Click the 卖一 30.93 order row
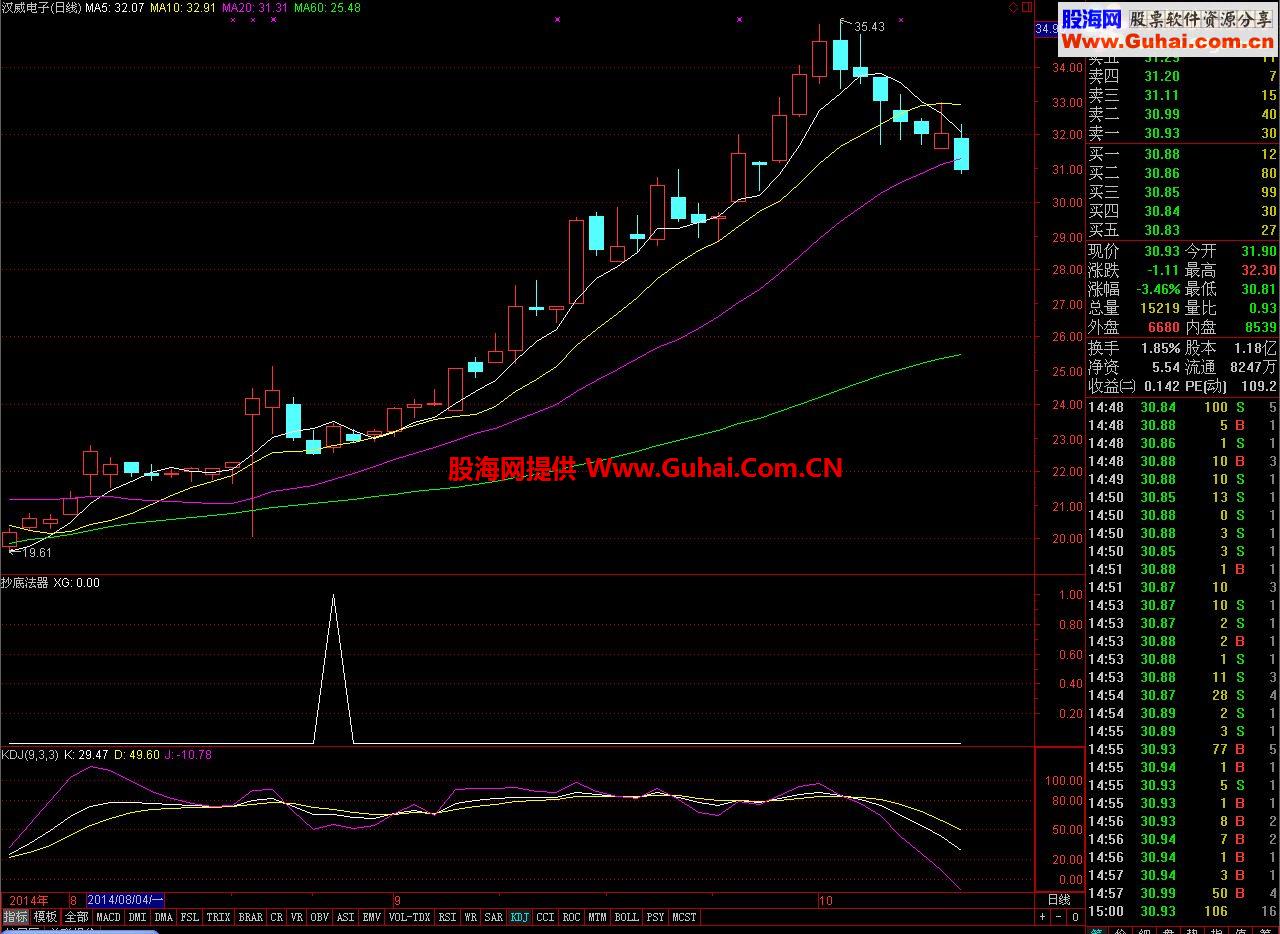Viewport: 1280px width, 934px height. point(1182,133)
